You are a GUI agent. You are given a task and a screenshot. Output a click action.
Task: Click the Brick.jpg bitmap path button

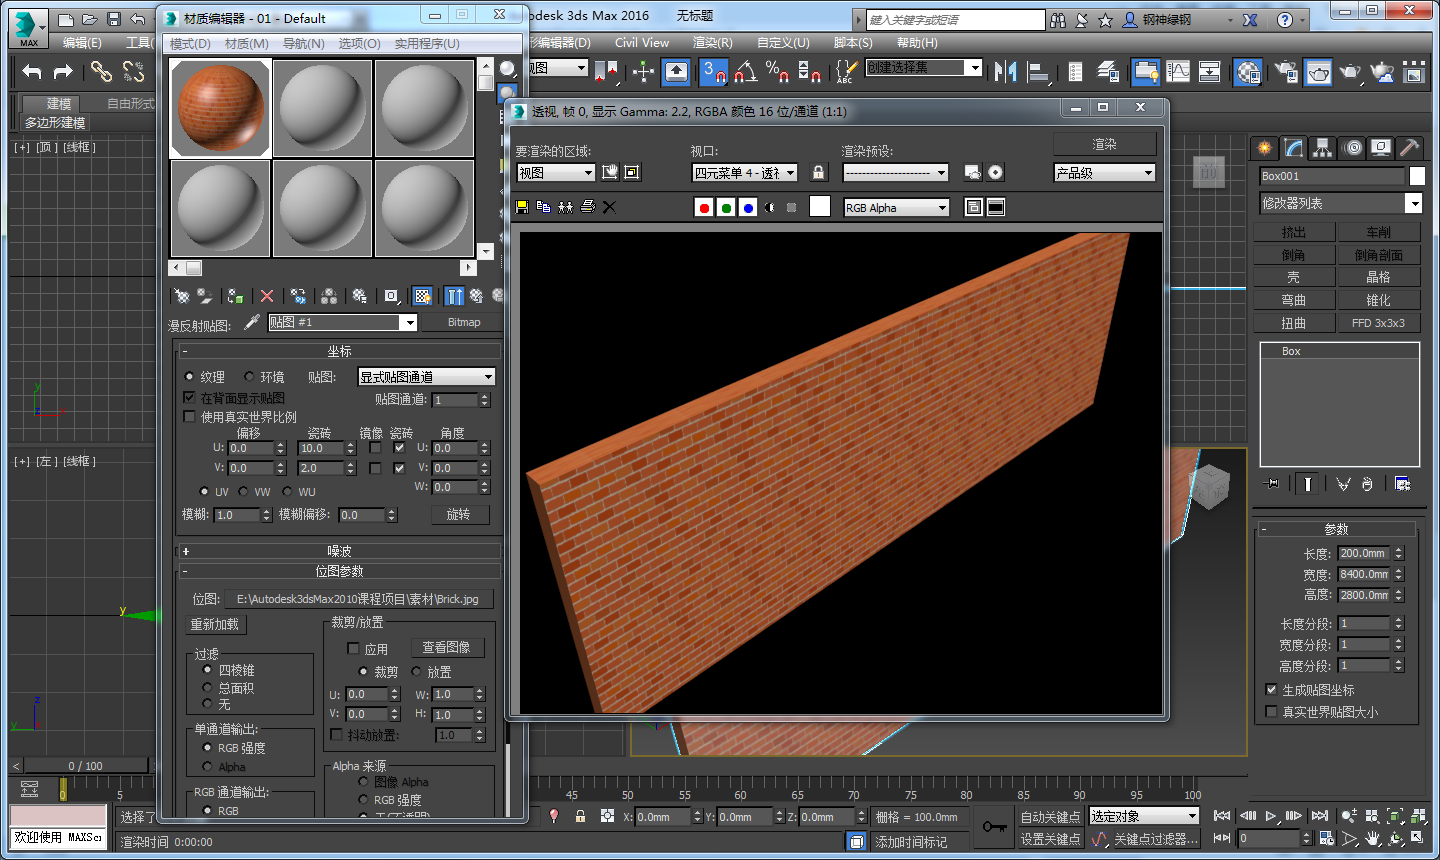point(358,599)
